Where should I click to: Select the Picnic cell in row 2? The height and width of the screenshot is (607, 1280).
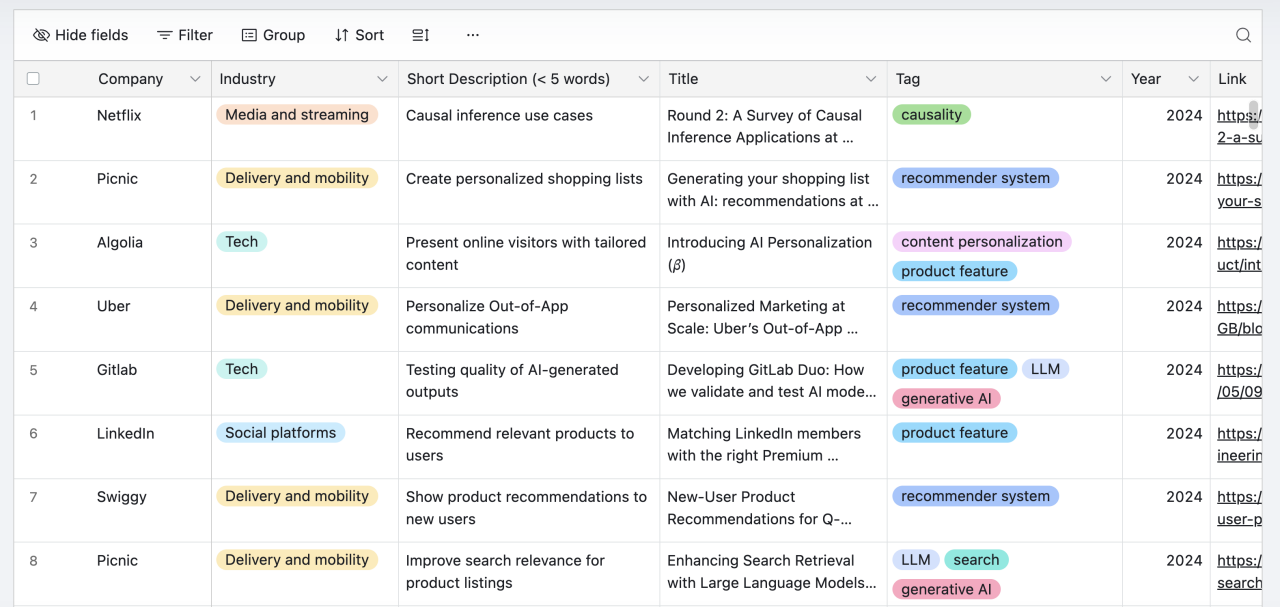tap(117, 179)
